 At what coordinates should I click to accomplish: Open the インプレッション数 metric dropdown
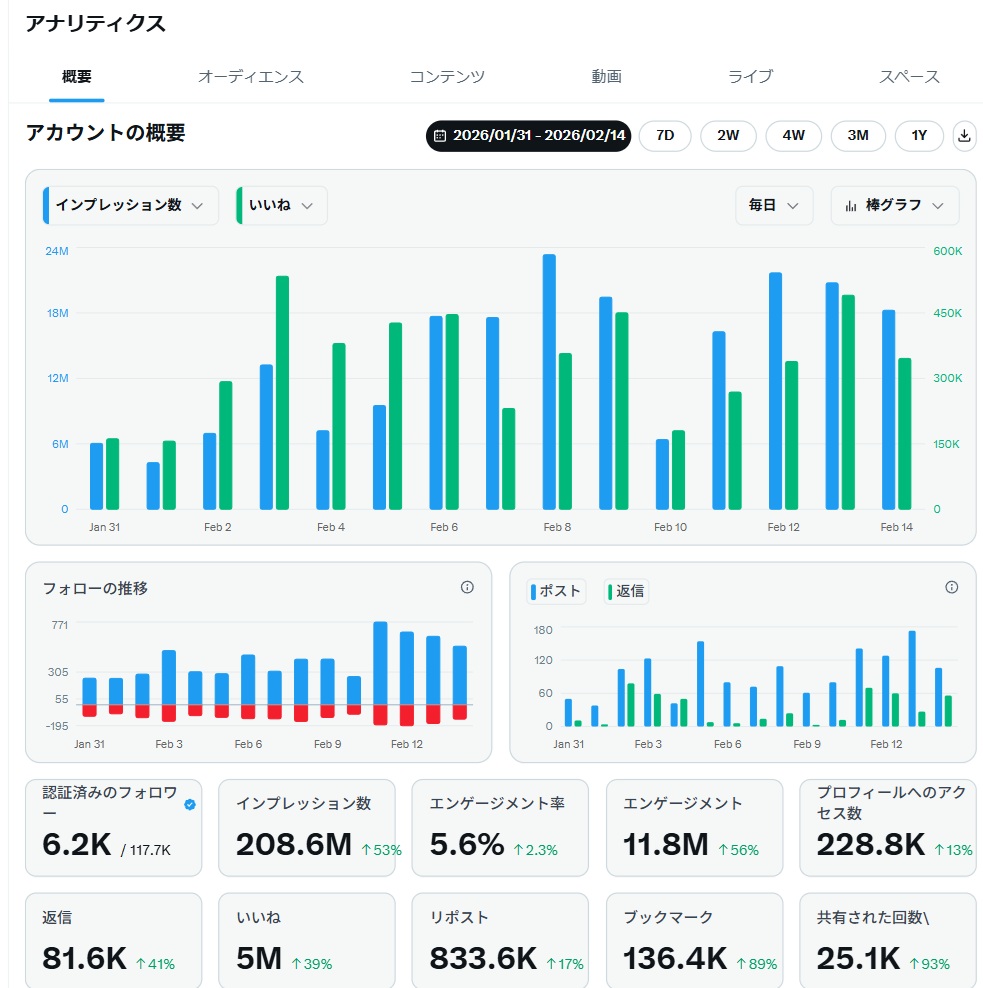(x=130, y=206)
